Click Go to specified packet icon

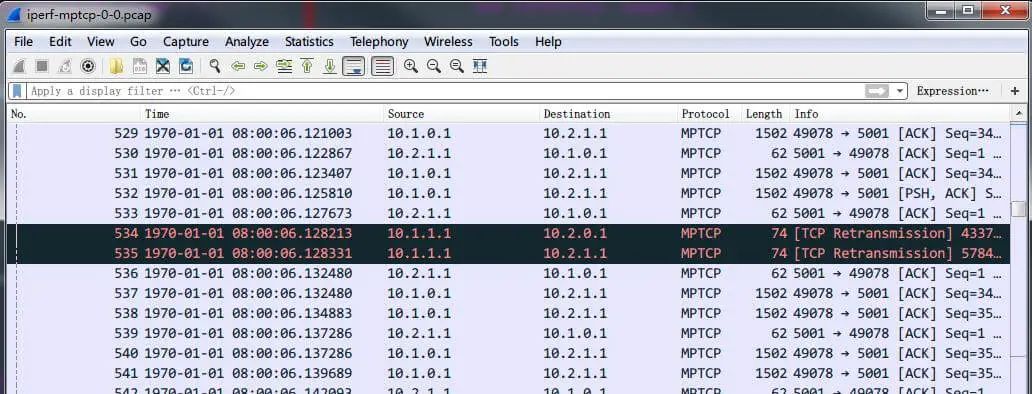point(284,66)
